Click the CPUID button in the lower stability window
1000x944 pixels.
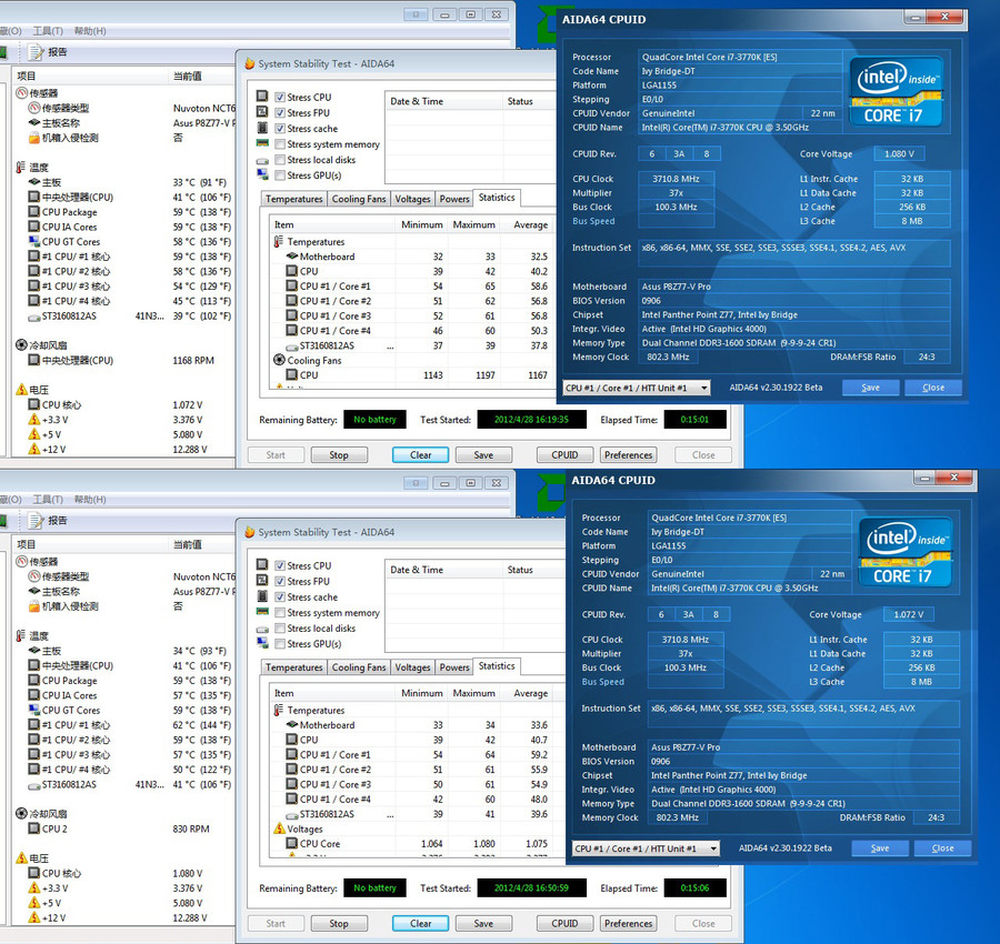click(564, 923)
